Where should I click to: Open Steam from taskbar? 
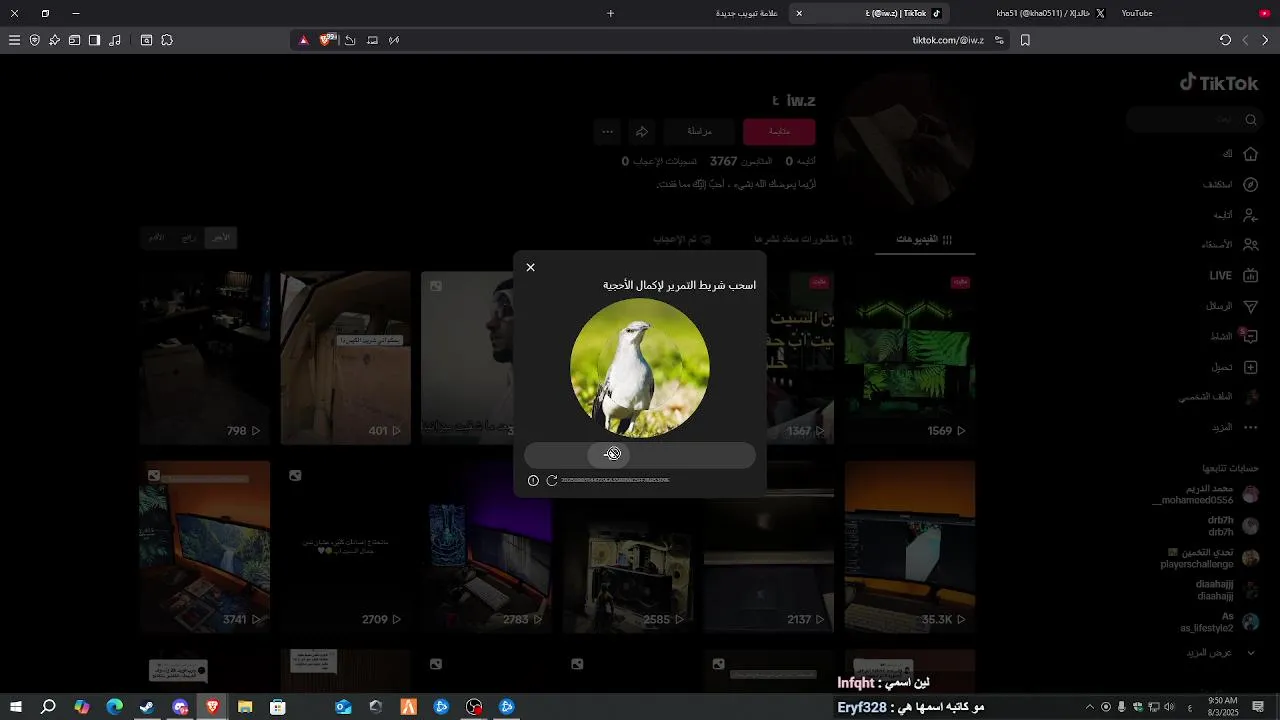point(147,707)
